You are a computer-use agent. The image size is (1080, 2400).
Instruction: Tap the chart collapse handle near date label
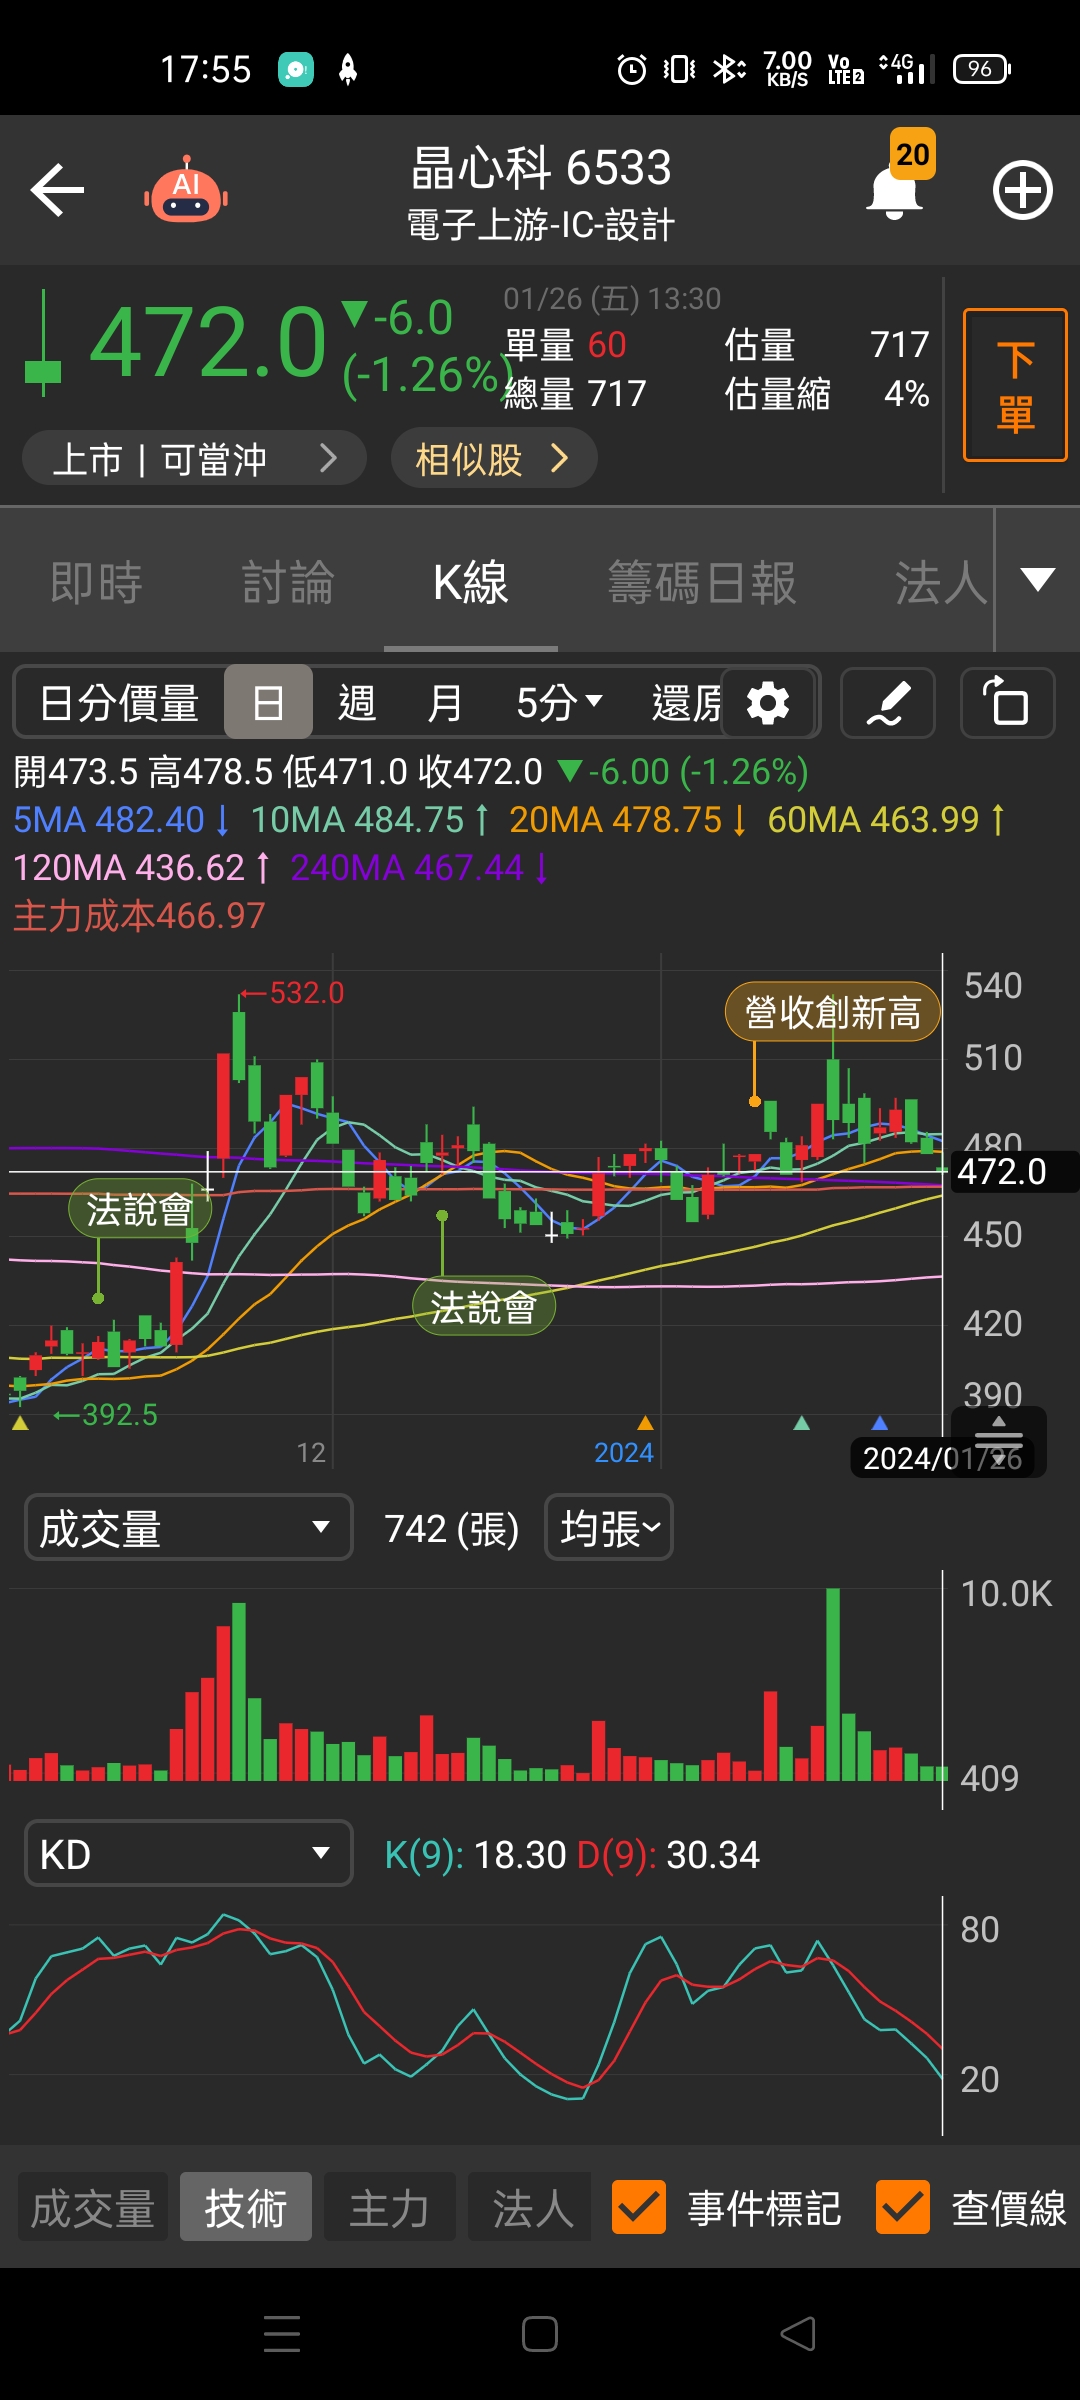(998, 1432)
